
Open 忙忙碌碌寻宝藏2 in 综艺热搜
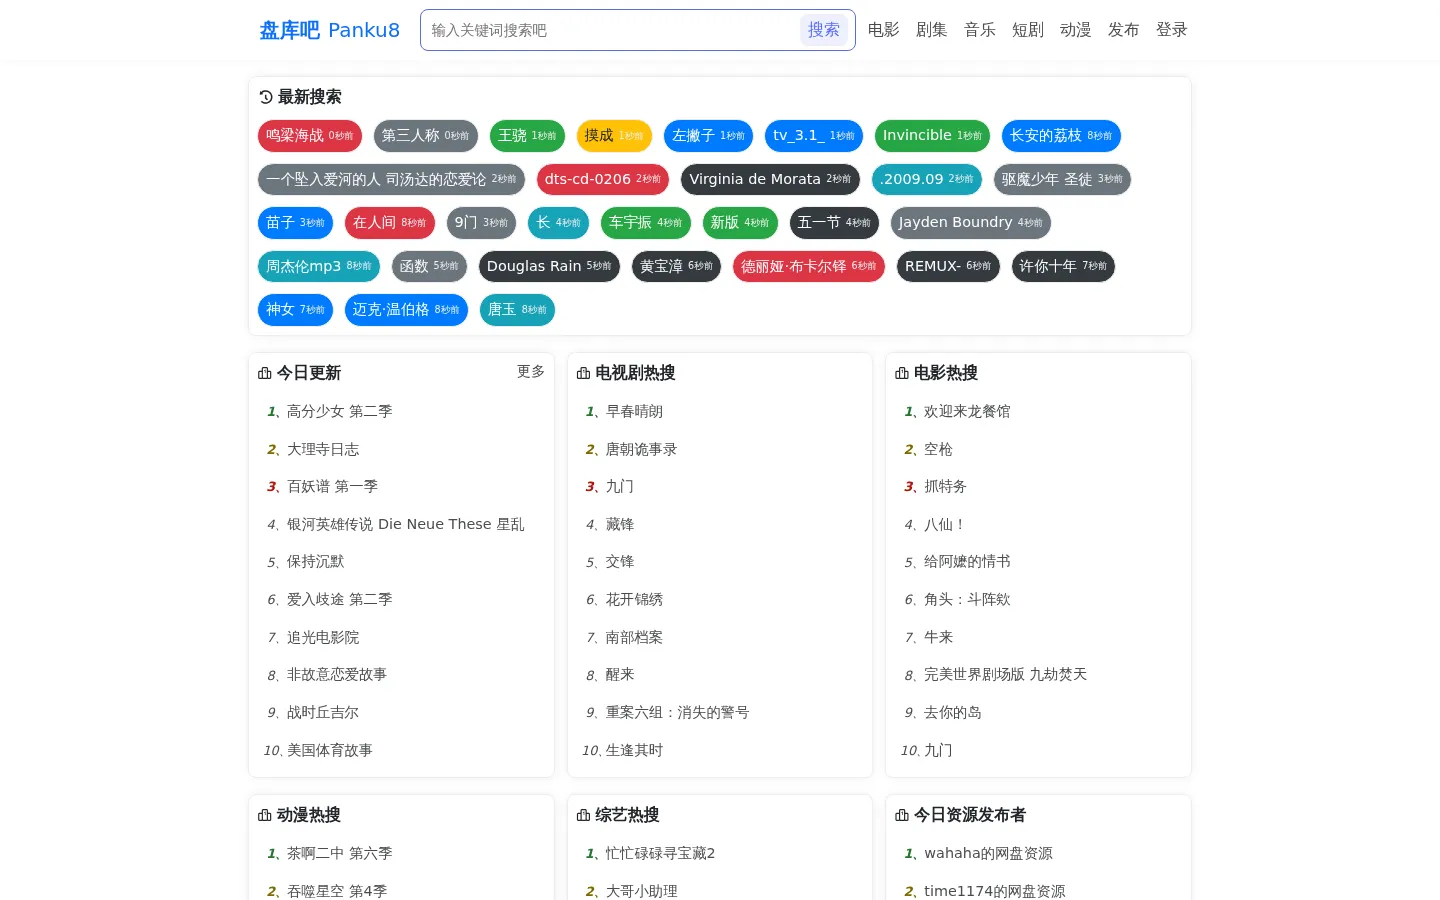(660, 853)
